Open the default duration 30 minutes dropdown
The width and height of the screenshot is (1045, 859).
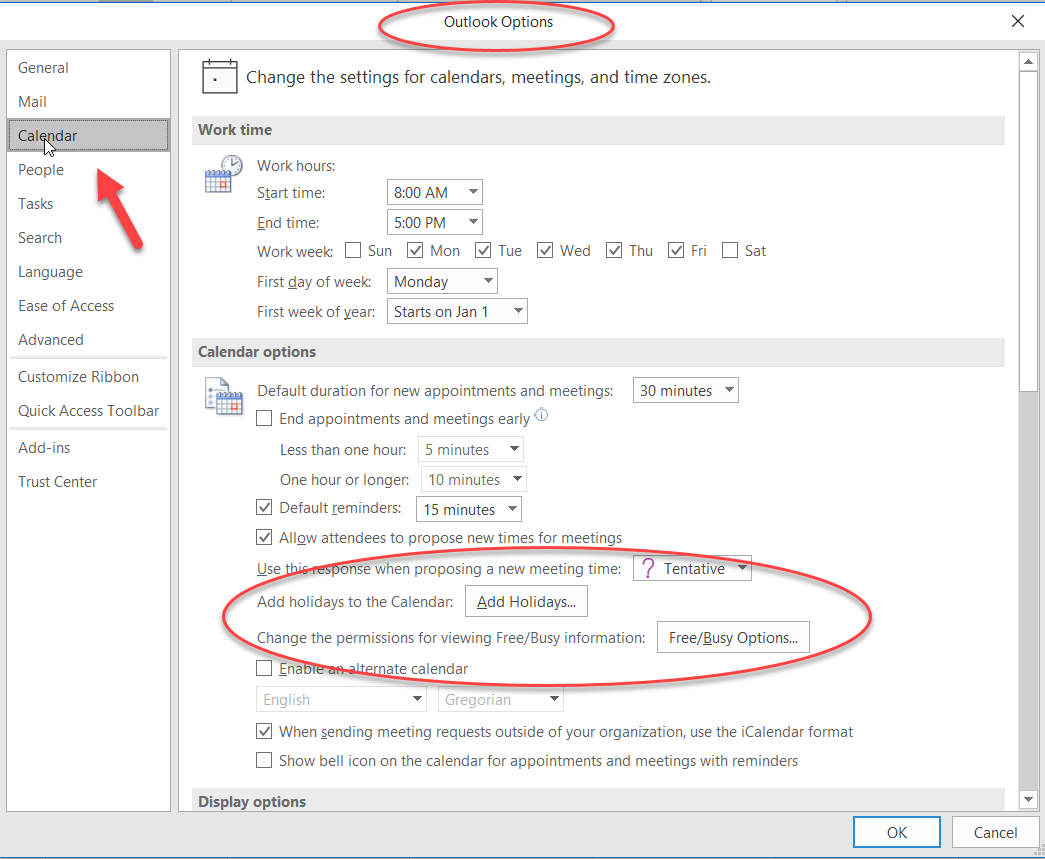point(686,390)
